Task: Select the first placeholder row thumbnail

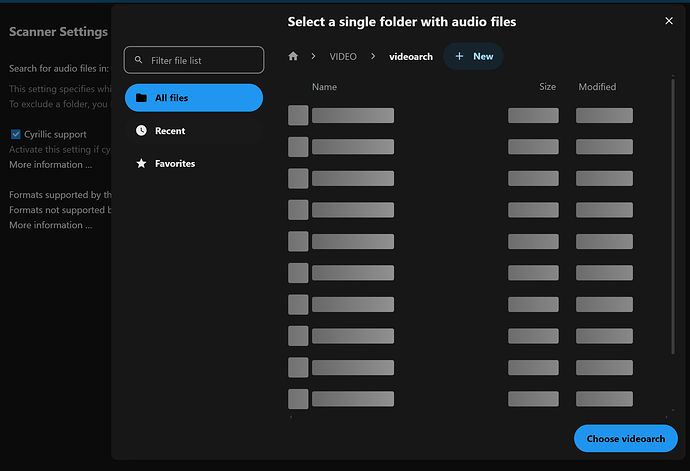Action: click(298, 116)
